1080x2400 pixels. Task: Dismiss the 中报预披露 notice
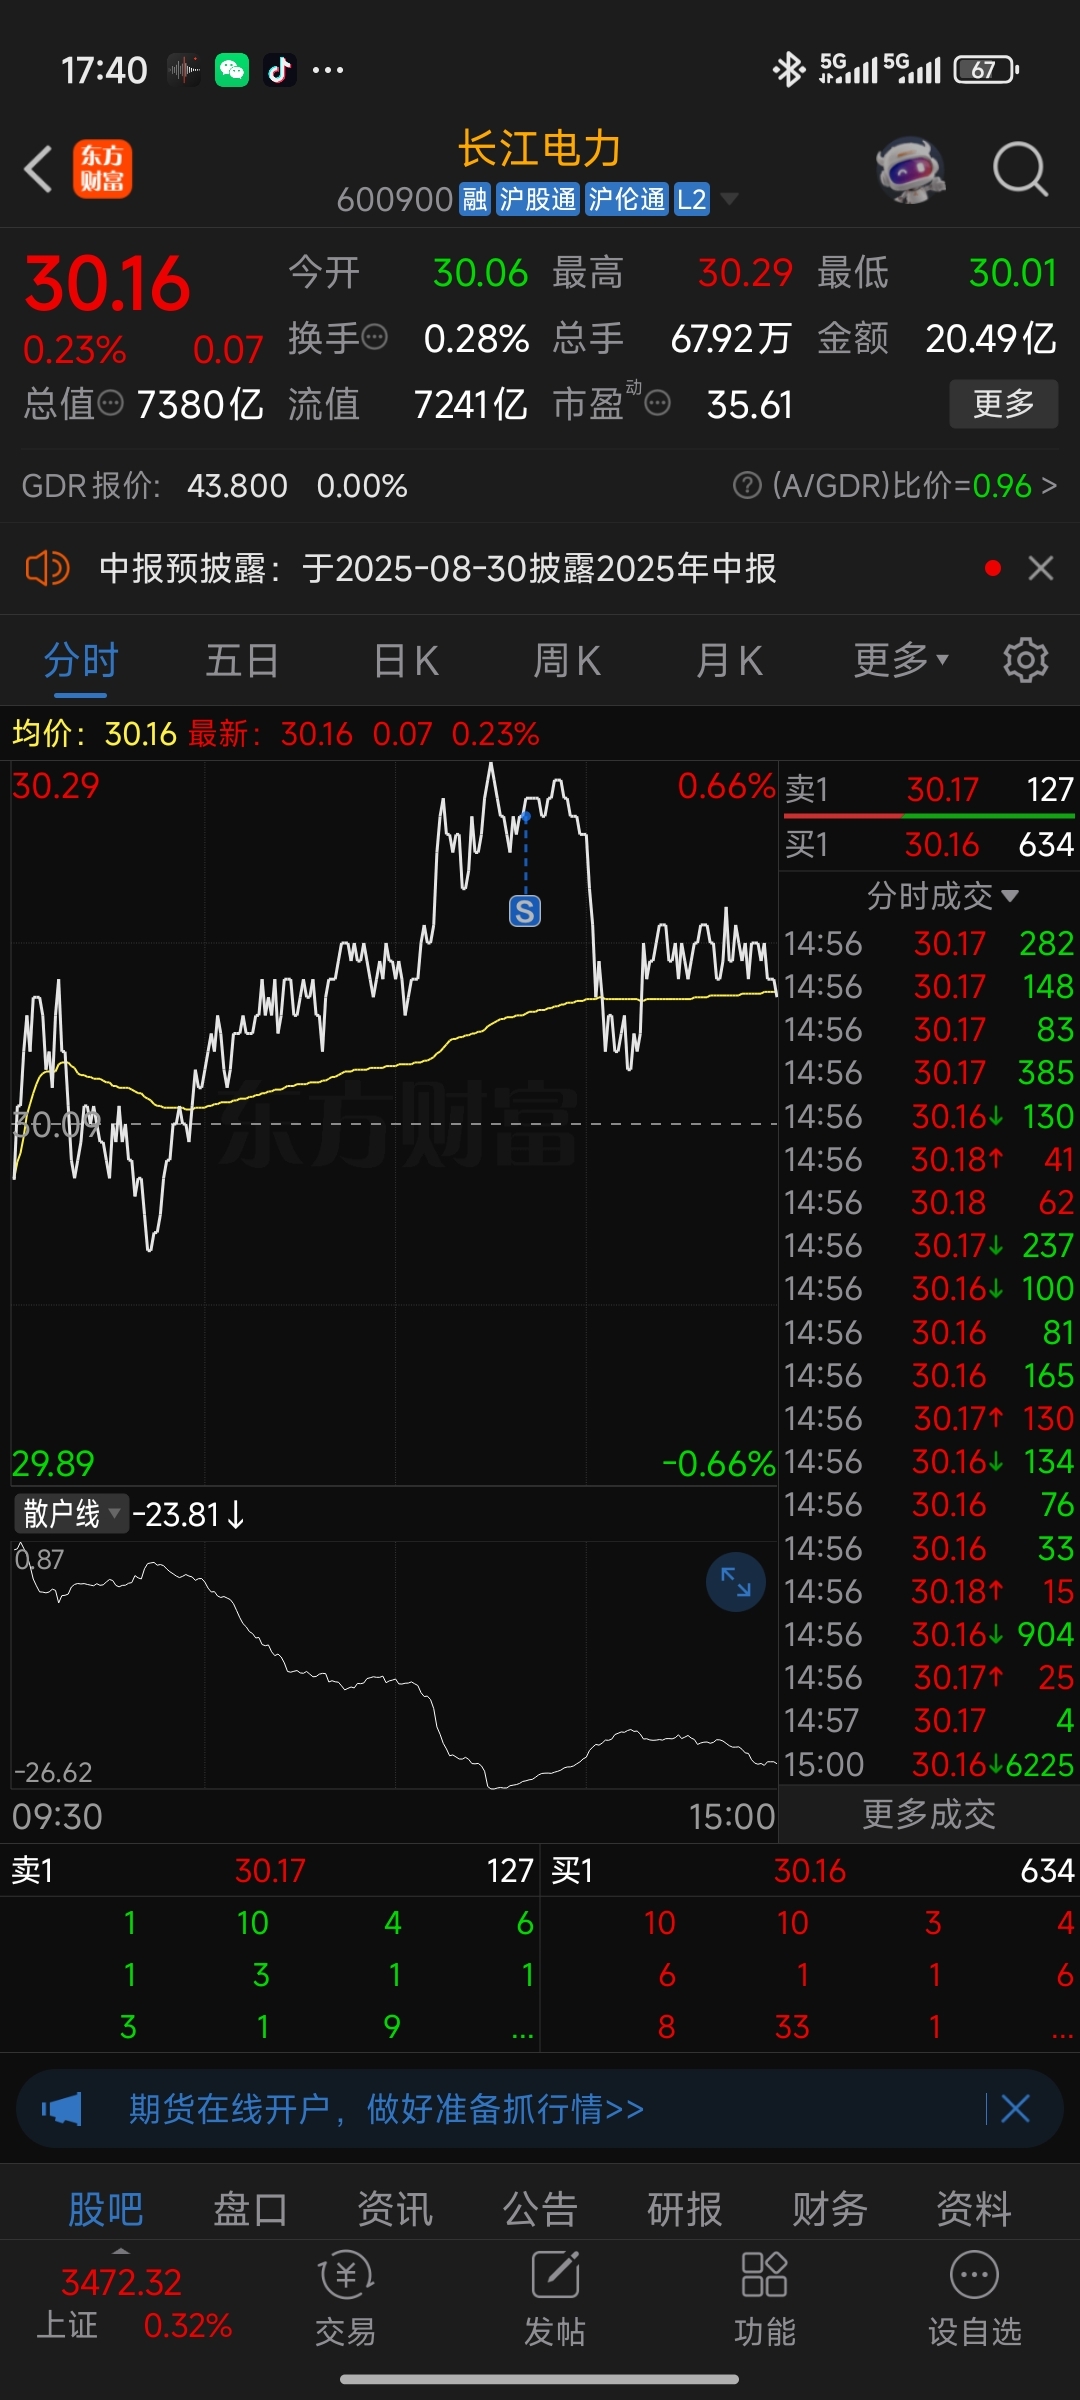1041,568
